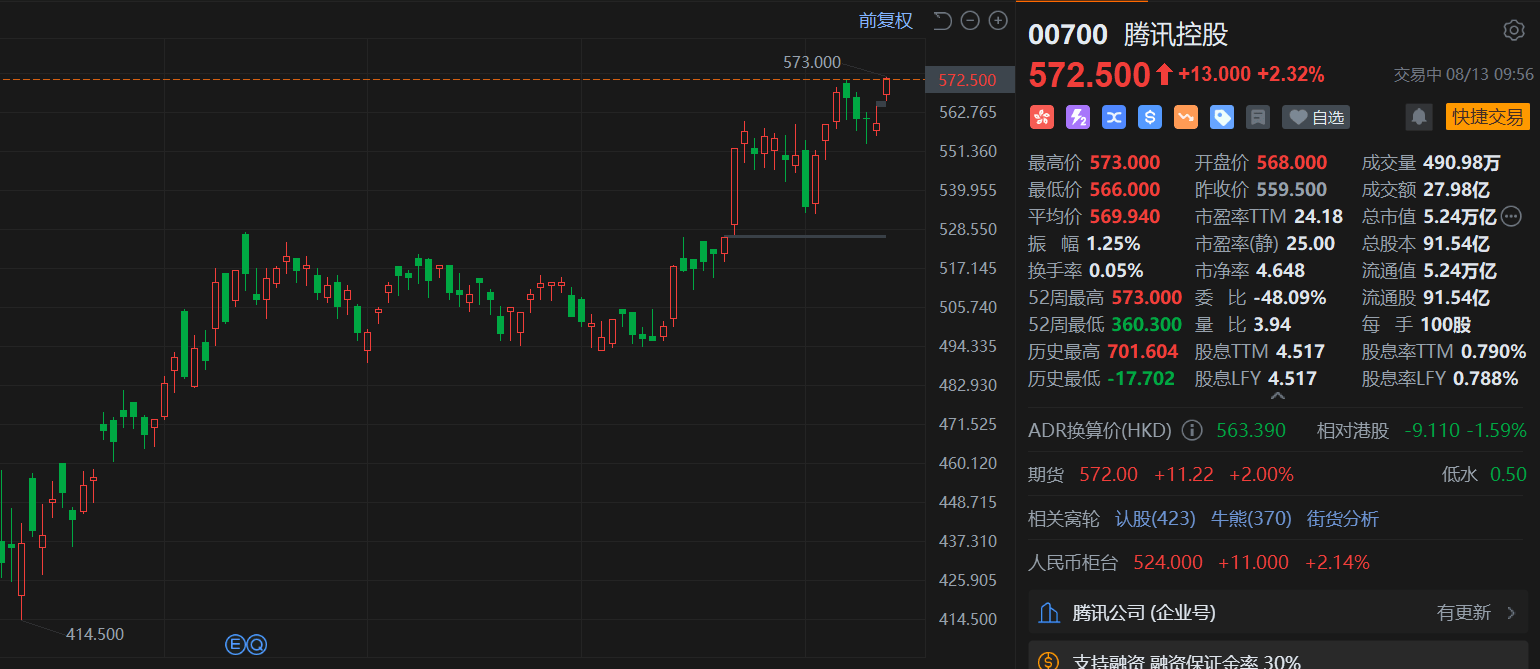Screen dimensions: 1540x669
Task: Open 牛熊(370) CBBC link
Action: click(1251, 519)
